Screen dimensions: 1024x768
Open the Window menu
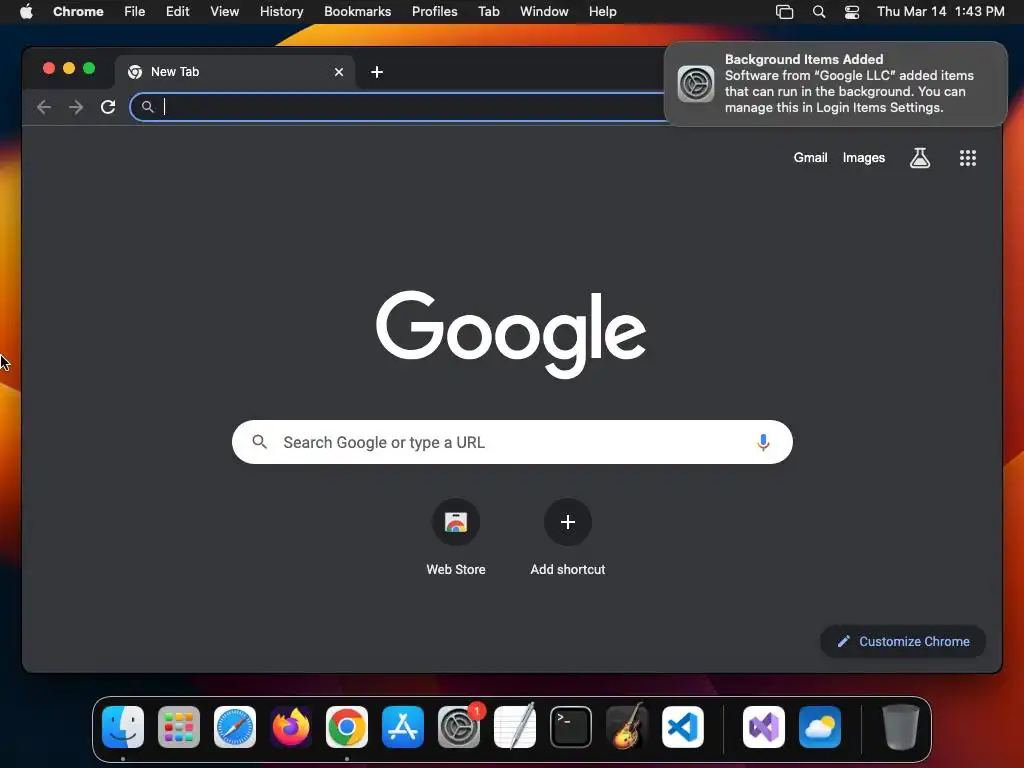(544, 12)
